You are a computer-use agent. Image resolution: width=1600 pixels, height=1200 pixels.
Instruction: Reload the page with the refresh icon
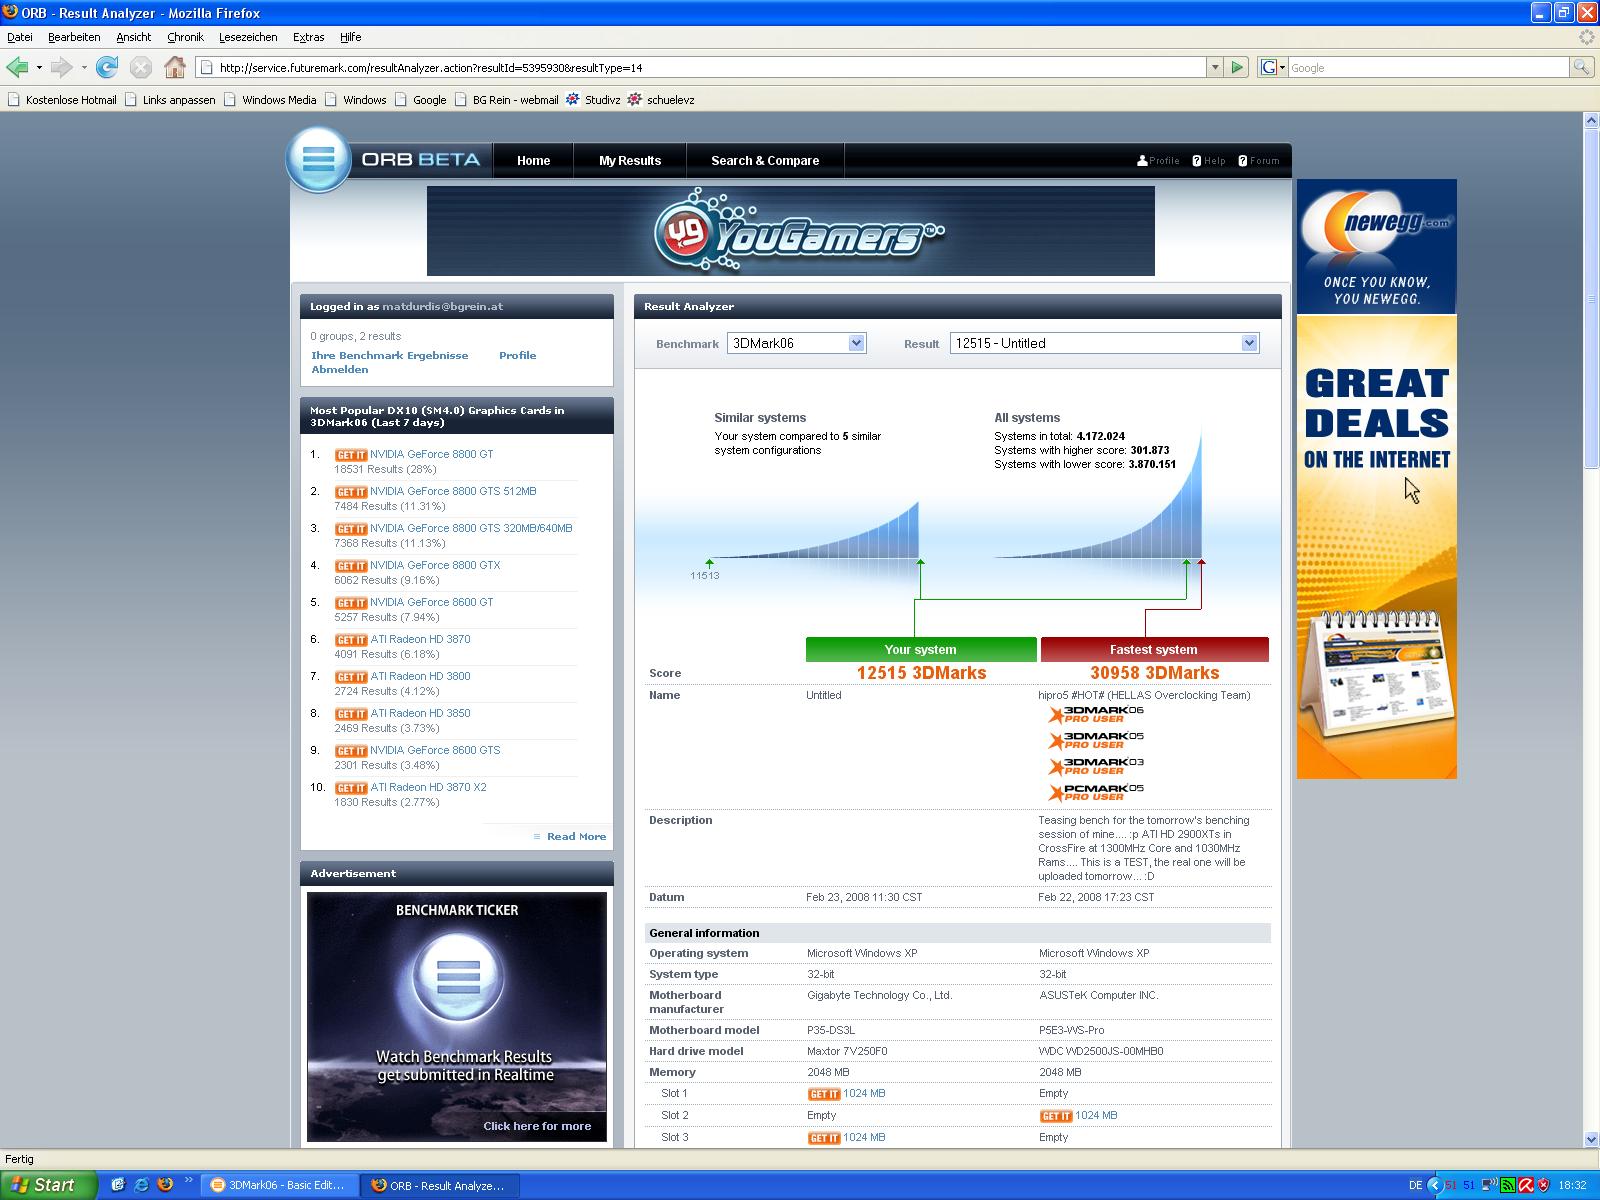point(107,67)
